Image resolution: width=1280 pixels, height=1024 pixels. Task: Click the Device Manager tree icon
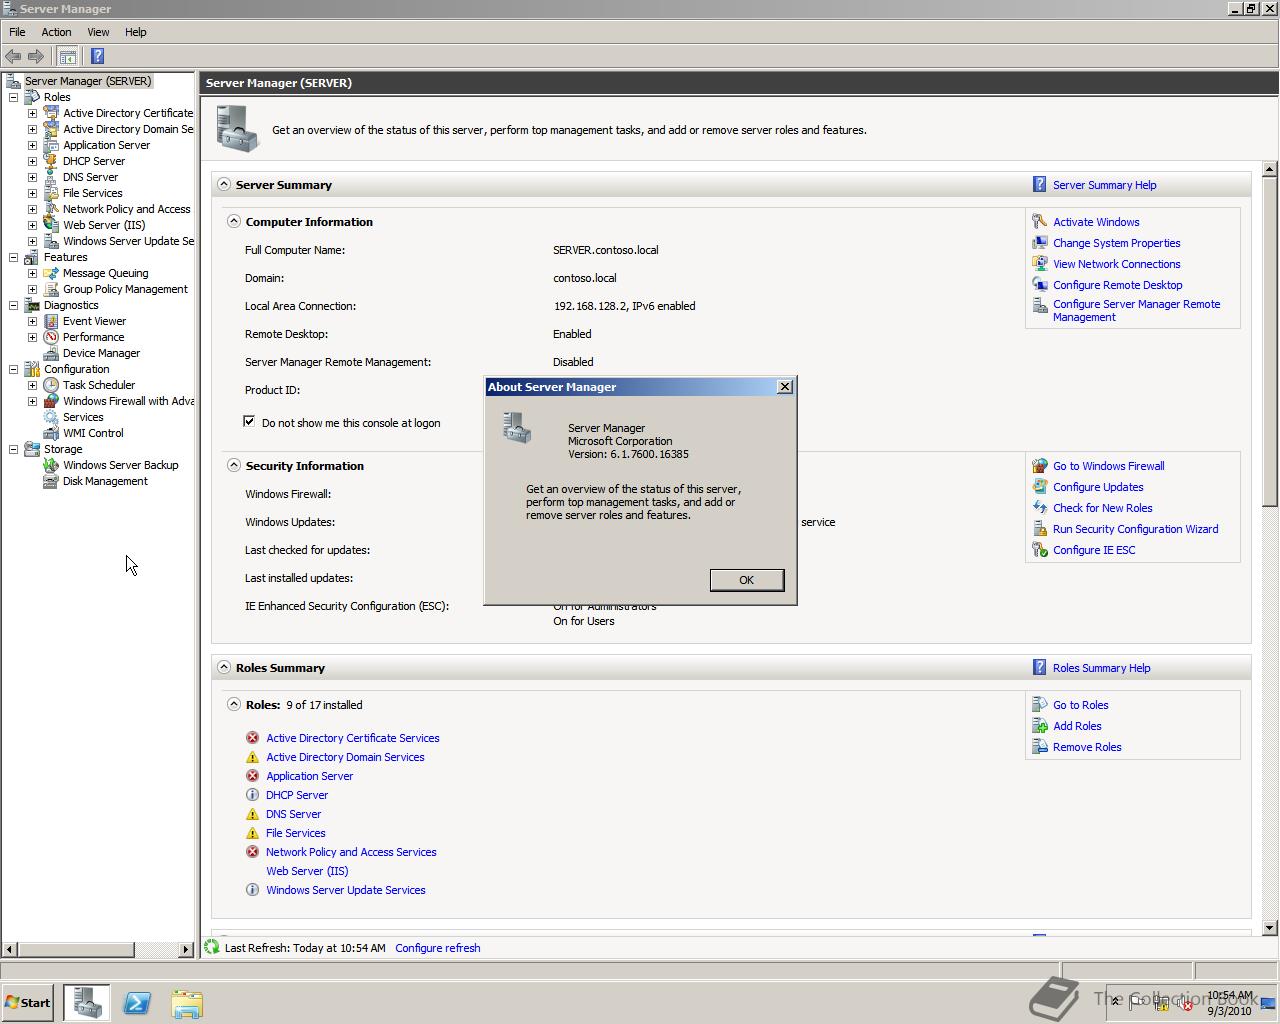pos(51,353)
